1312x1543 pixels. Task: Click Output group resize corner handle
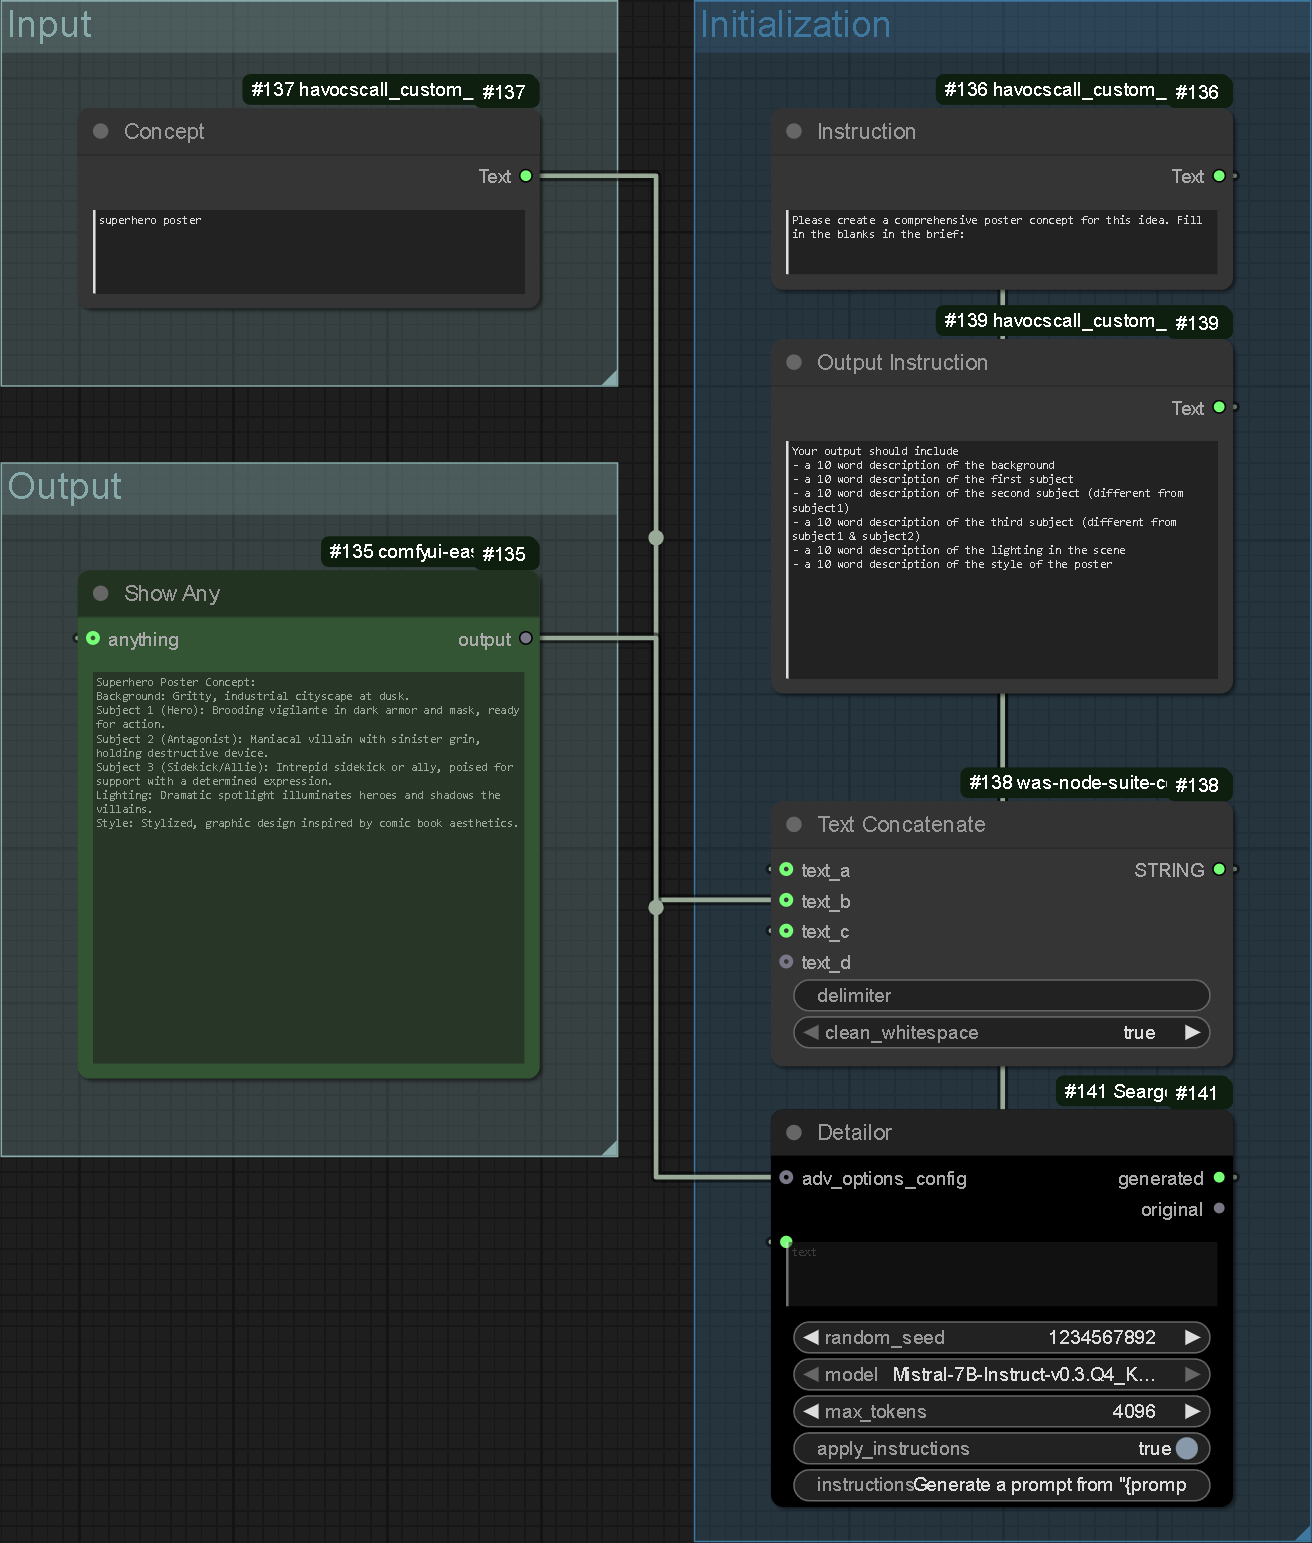click(x=610, y=1149)
